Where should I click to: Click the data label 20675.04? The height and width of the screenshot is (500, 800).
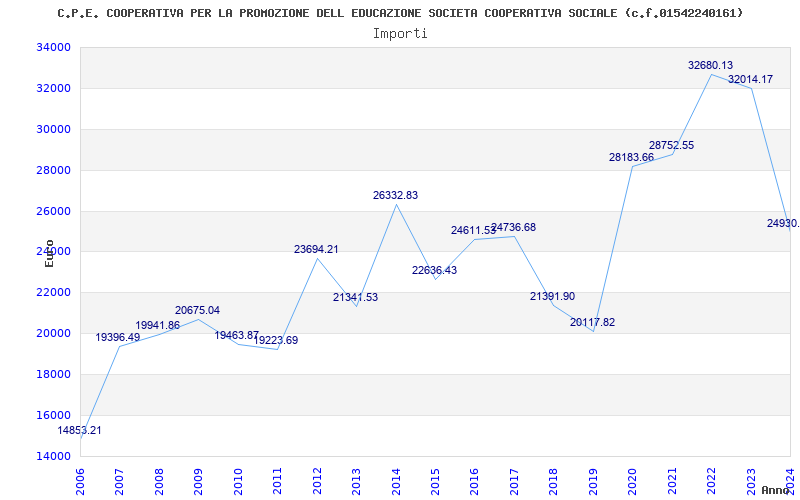(197, 310)
